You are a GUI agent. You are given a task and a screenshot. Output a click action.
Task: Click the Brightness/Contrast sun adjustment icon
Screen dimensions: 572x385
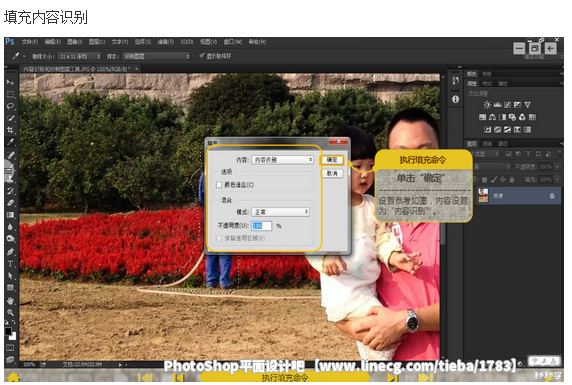click(x=487, y=105)
